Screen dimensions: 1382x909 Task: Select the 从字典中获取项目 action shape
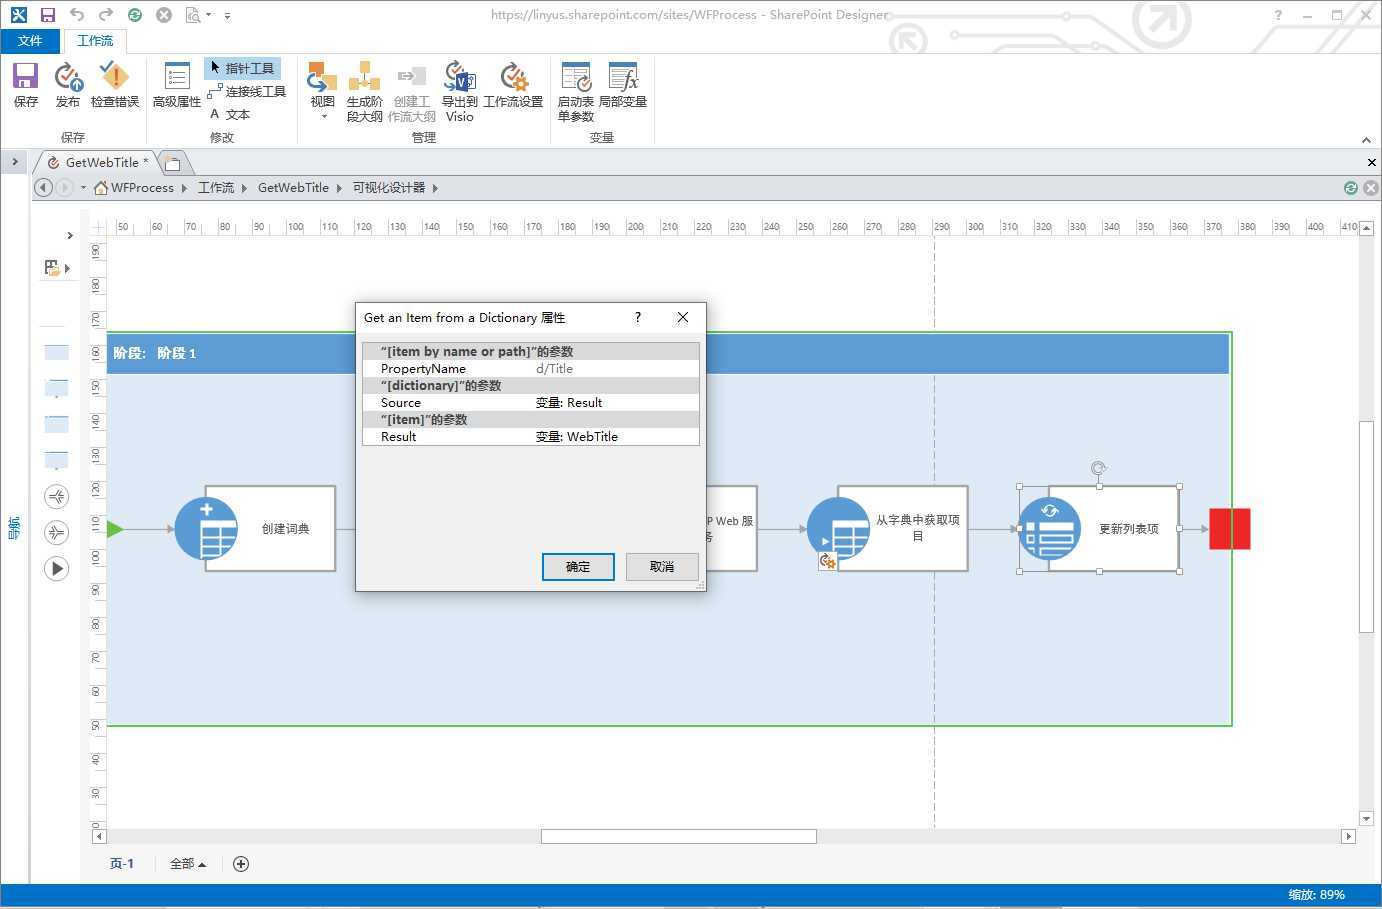click(888, 529)
